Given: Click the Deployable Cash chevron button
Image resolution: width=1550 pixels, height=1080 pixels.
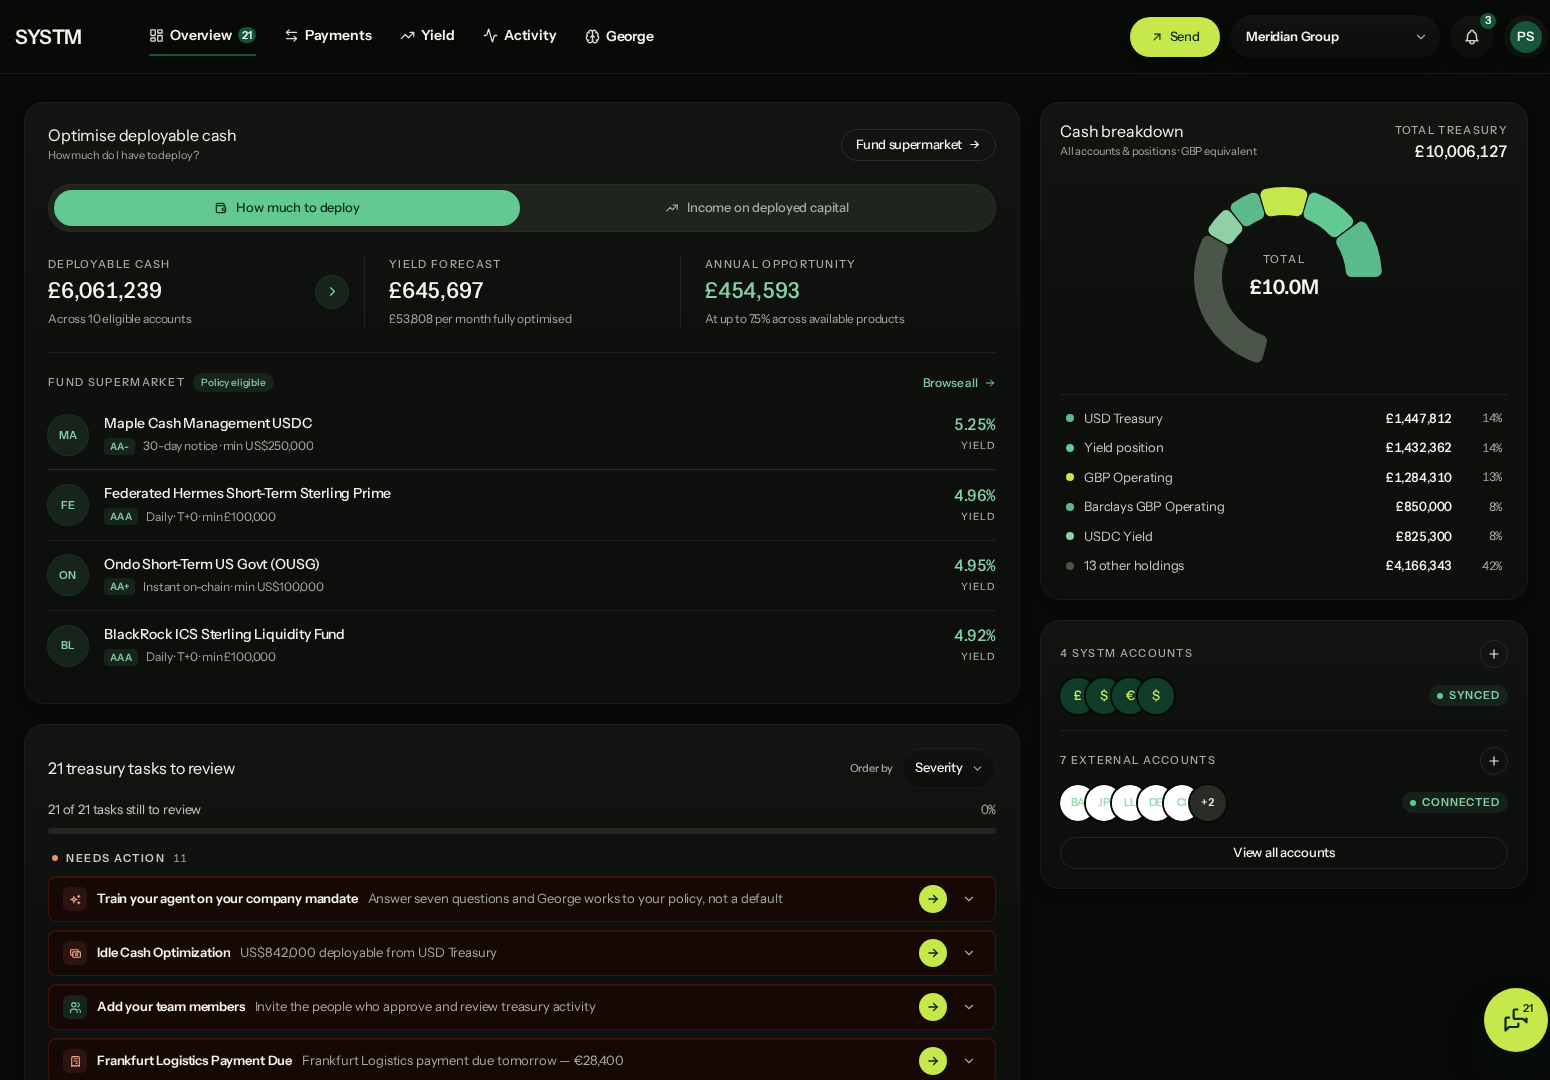Looking at the screenshot, I should [332, 292].
